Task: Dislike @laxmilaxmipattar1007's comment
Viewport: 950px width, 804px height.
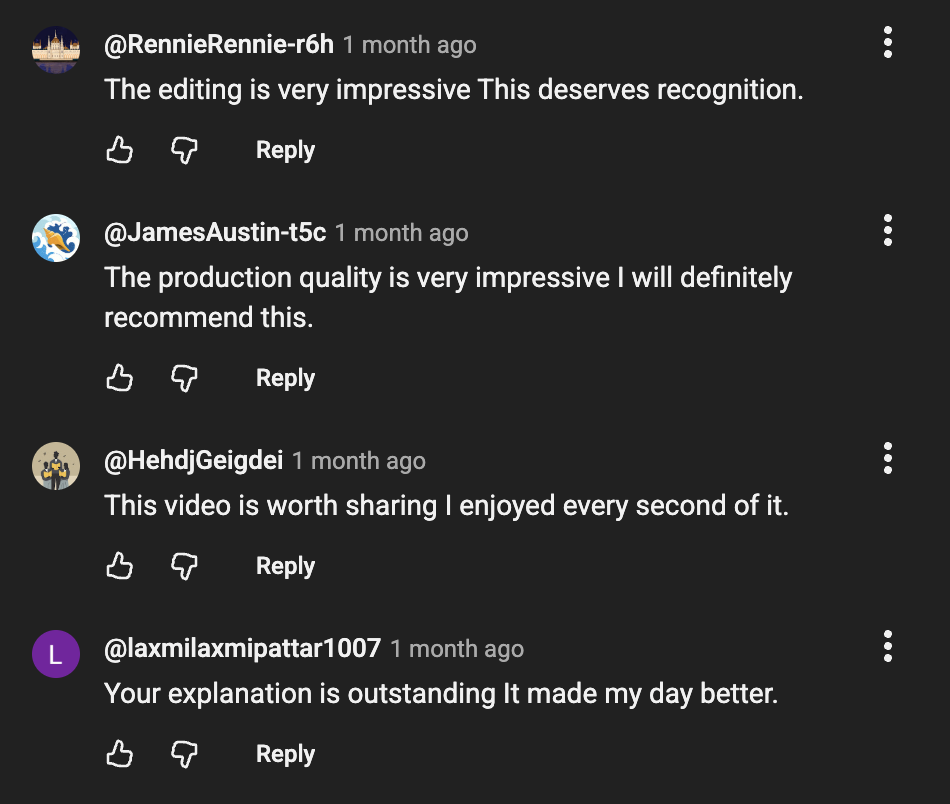Action: [x=184, y=754]
